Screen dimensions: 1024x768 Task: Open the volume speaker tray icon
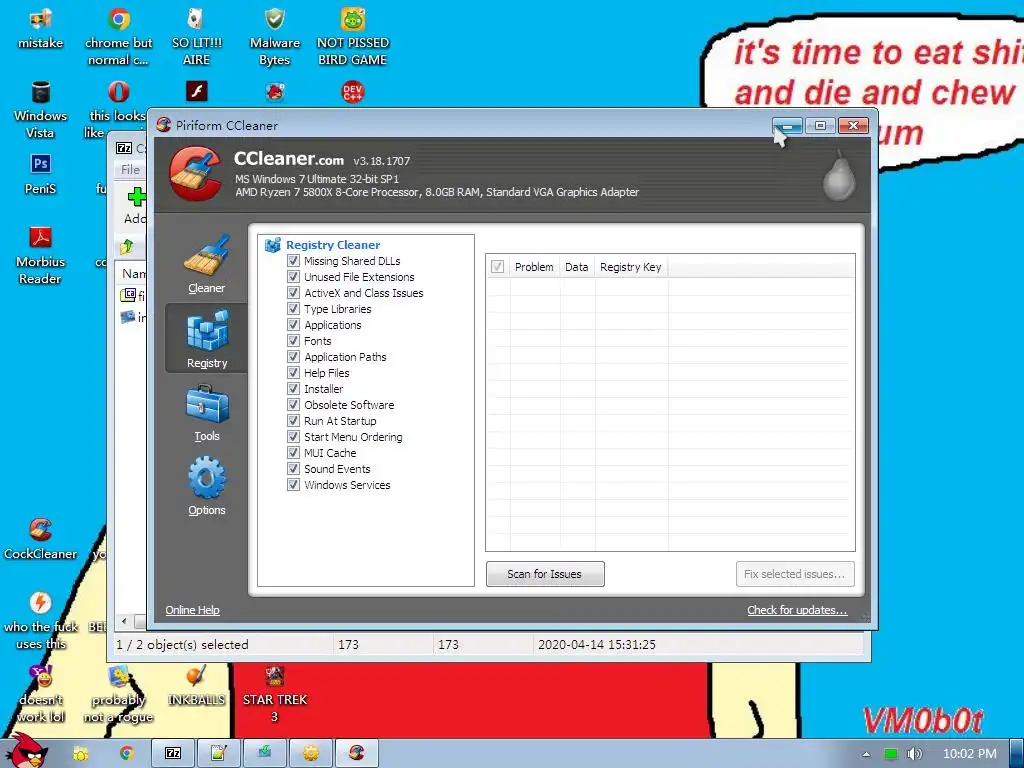click(x=914, y=754)
